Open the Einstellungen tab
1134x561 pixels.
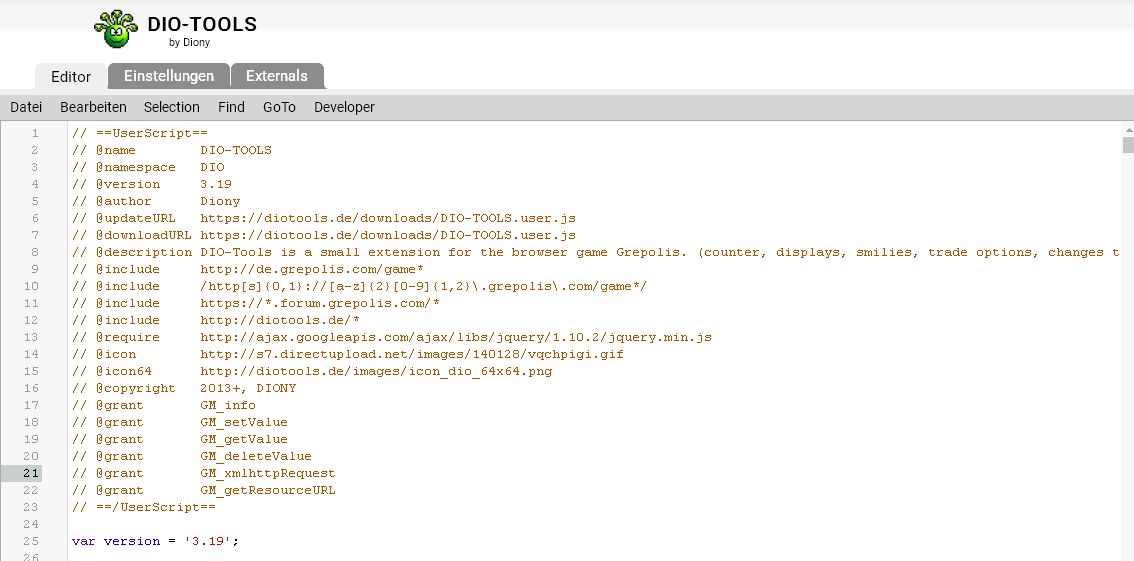click(x=168, y=76)
